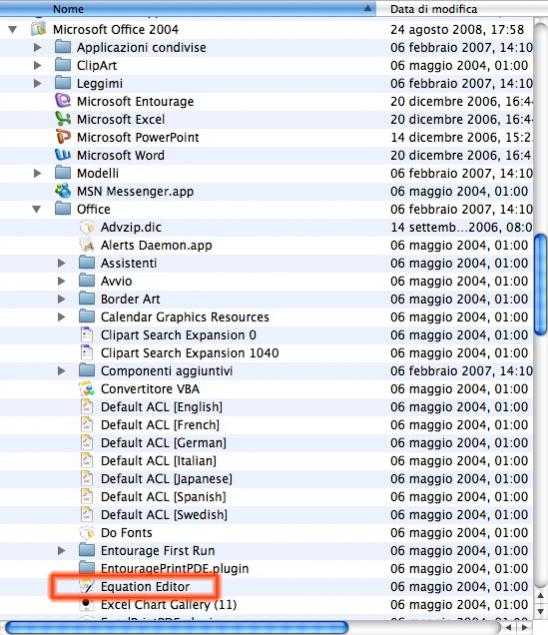Expand the Applicazioni condivise folder

[37, 47]
